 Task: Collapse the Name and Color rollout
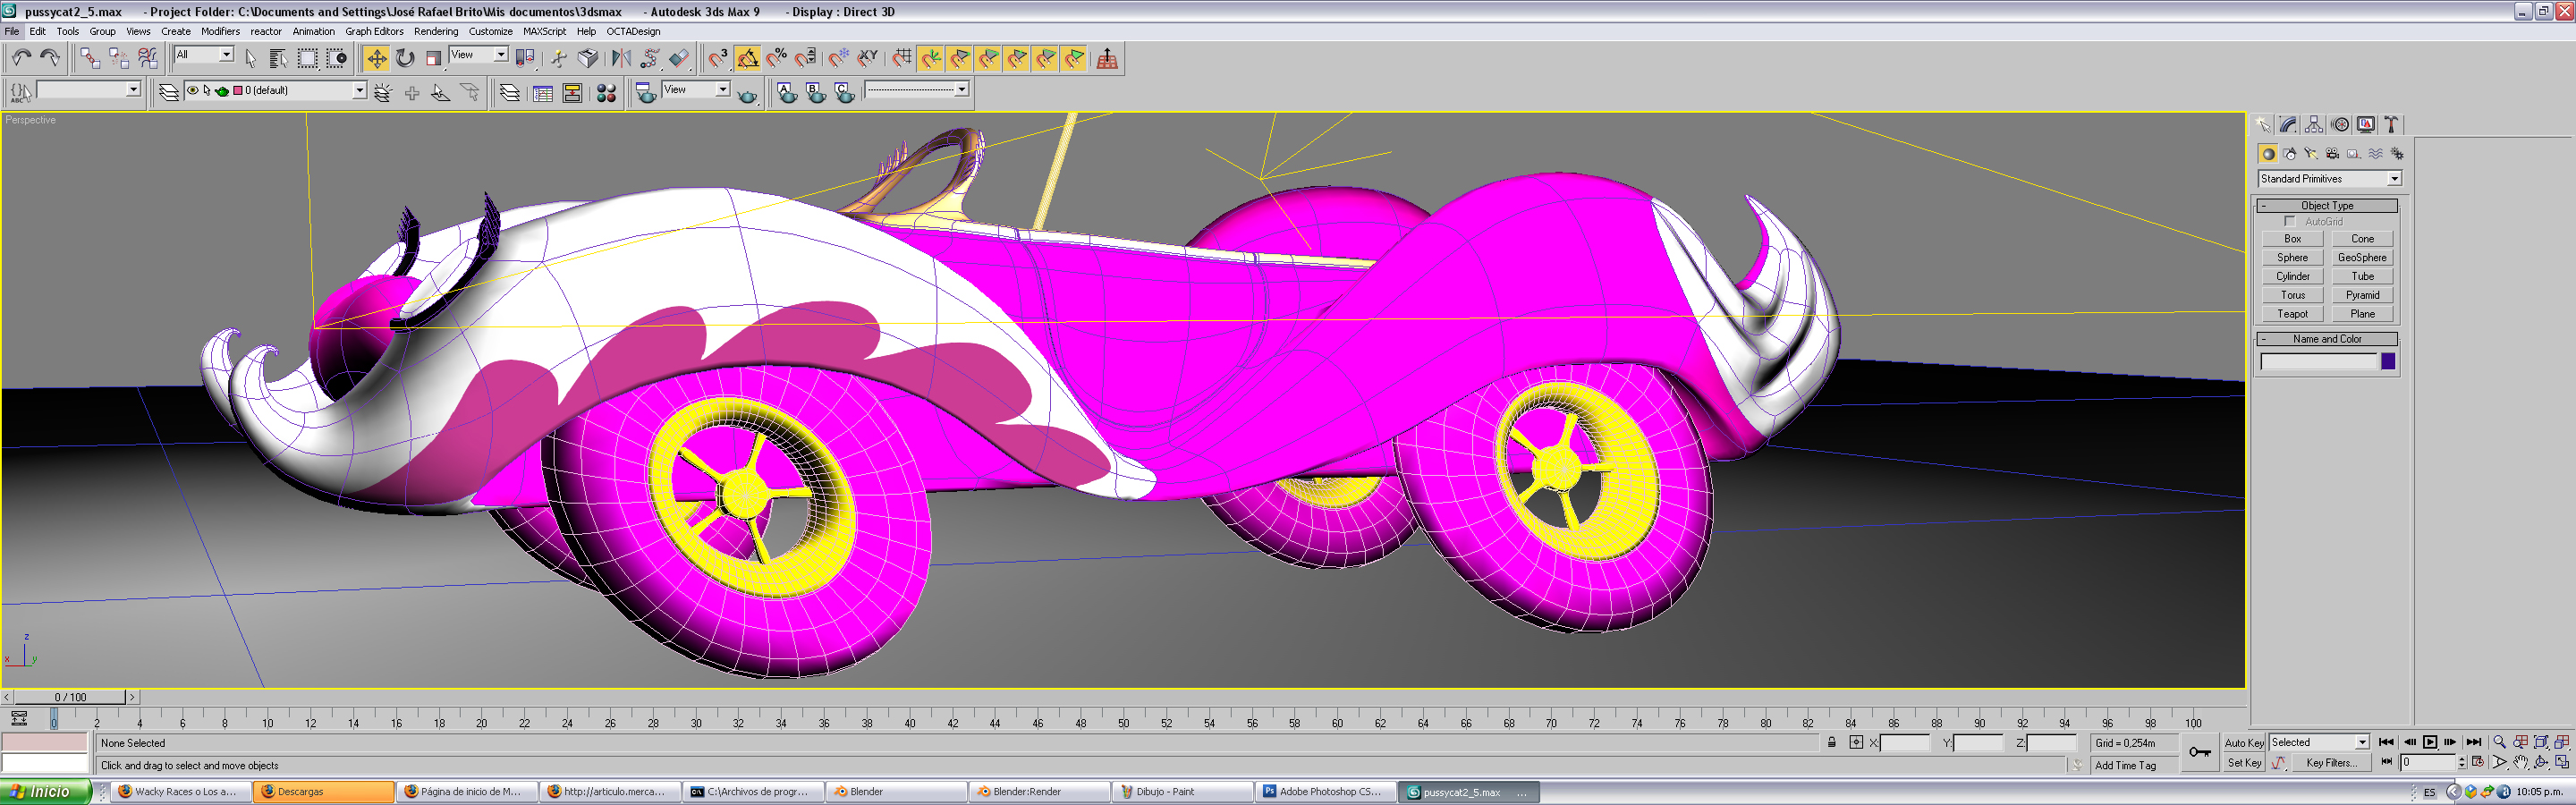click(2327, 339)
